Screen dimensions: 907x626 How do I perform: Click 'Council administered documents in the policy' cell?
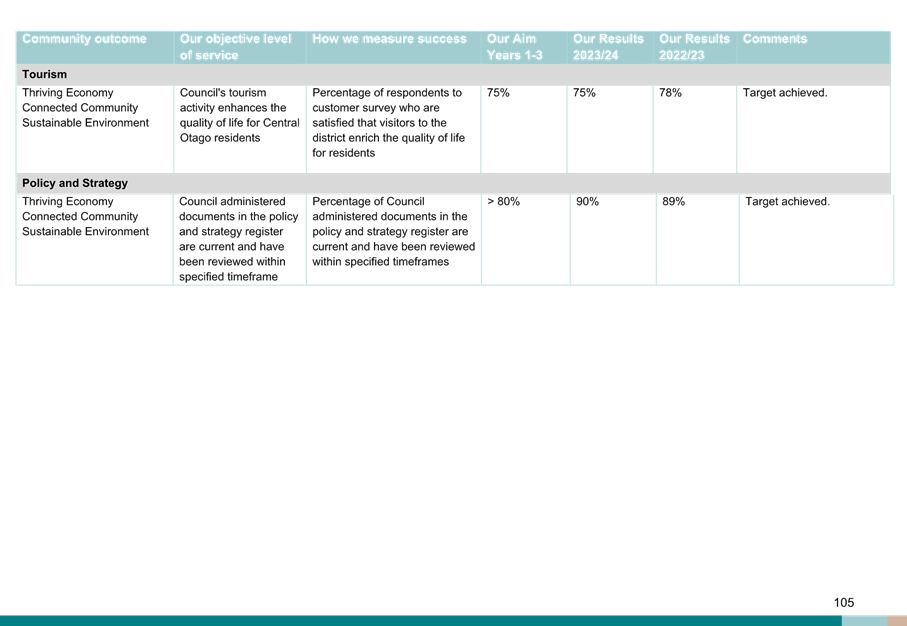238,239
